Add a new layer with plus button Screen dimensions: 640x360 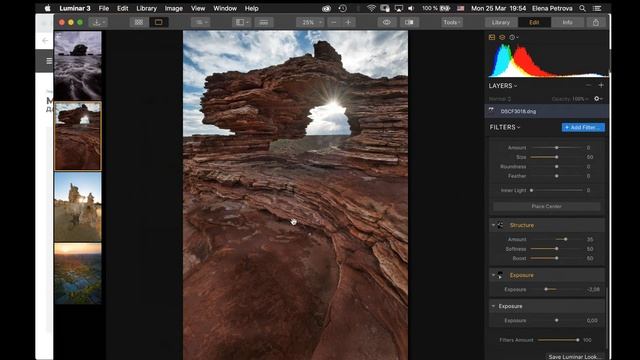coord(601,85)
